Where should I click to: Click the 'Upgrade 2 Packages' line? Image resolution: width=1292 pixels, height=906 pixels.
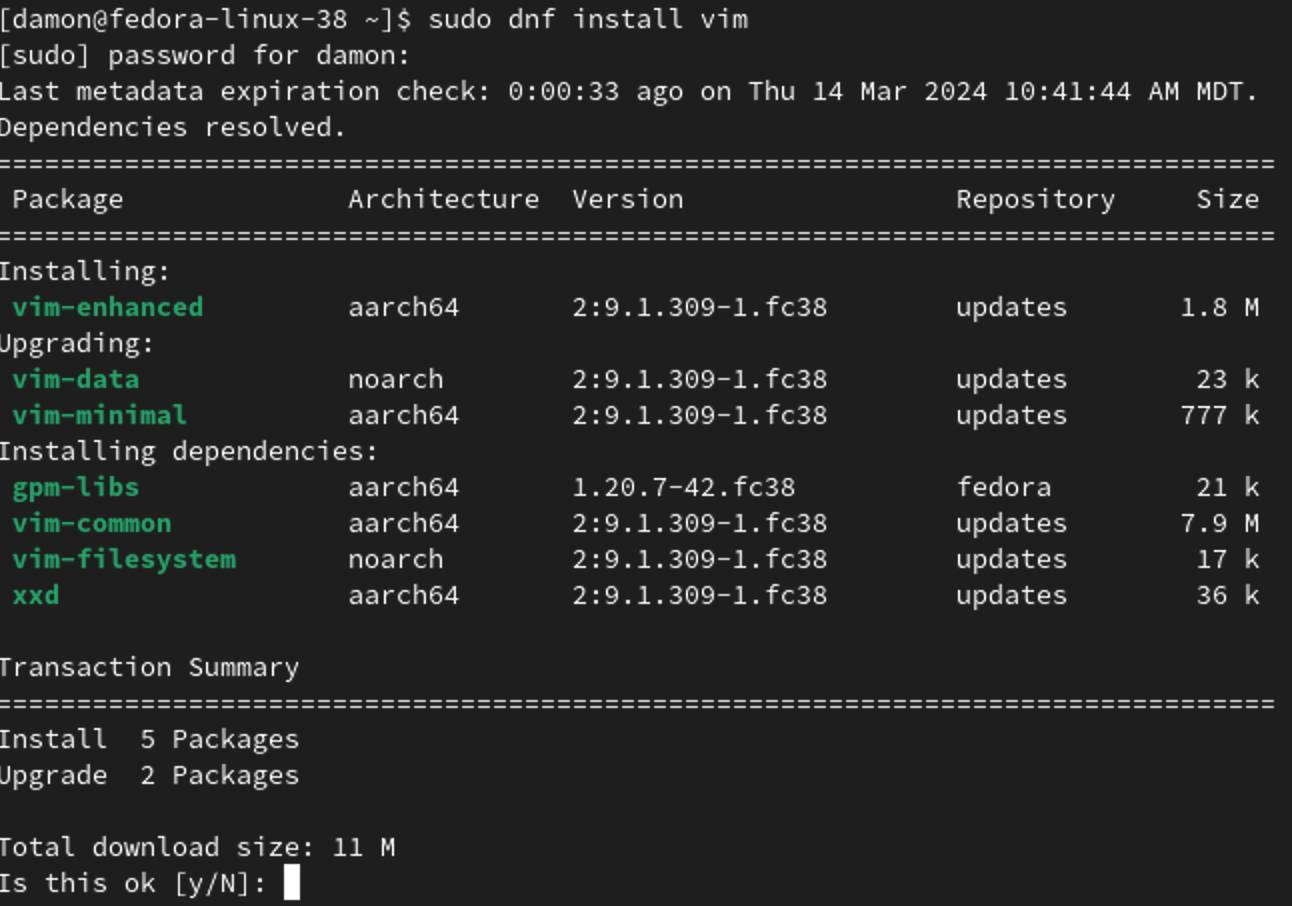coord(149,775)
